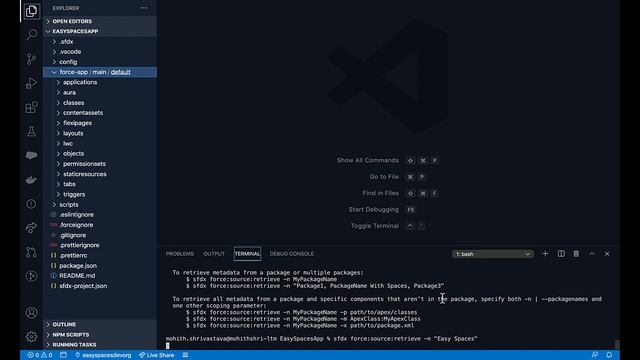The image size is (640, 360).
Task: Expand the flexipages folder
Action: [x=100, y=123]
